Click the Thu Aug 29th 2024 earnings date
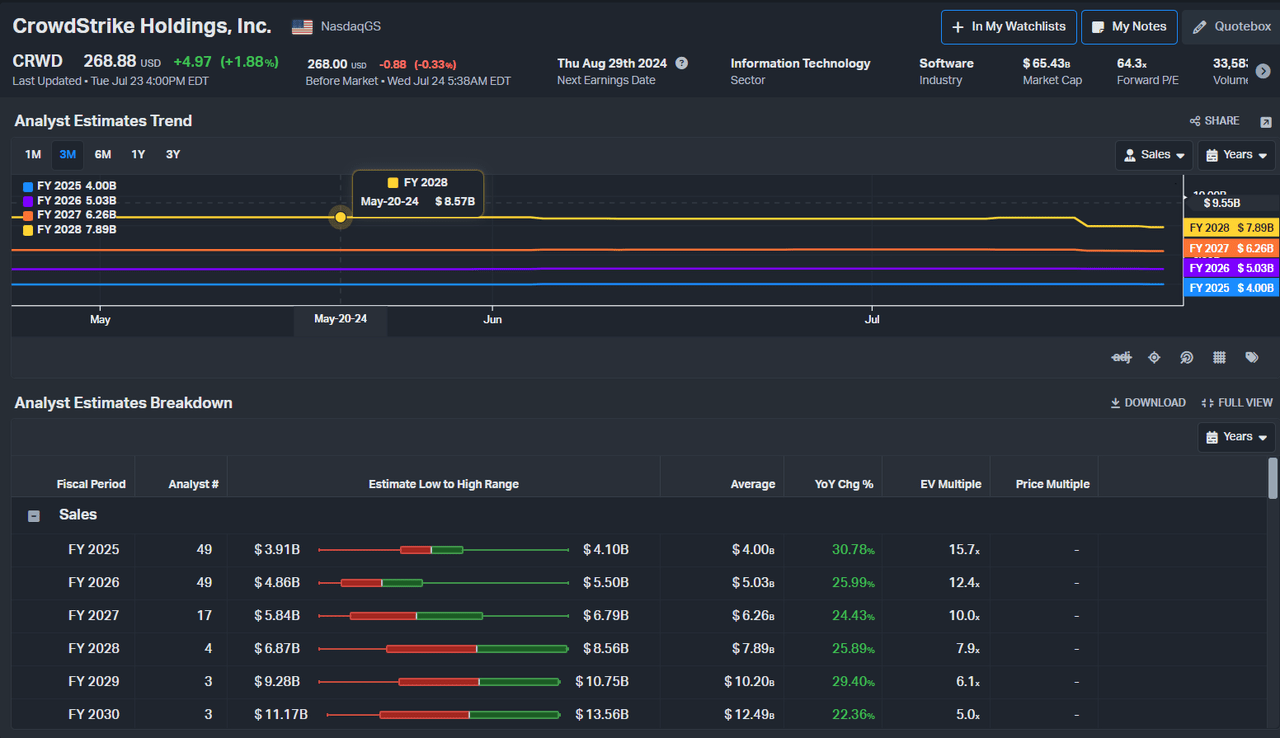Viewport: 1280px width, 738px height. [612, 63]
